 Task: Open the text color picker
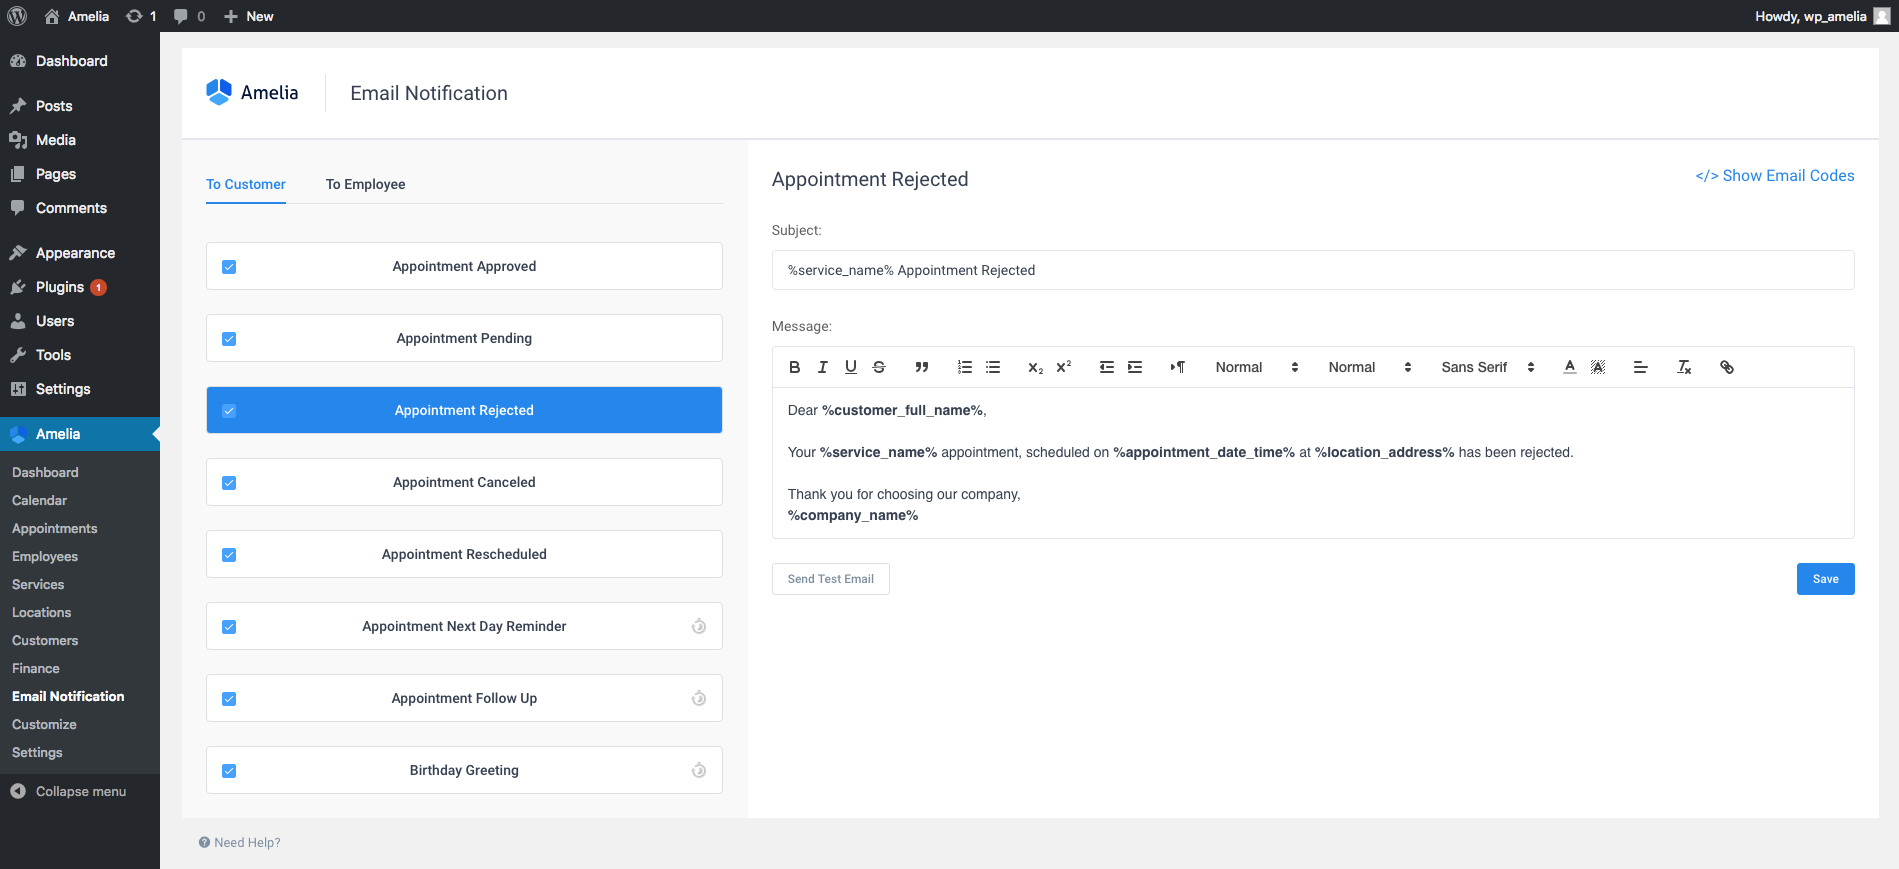(x=1570, y=367)
